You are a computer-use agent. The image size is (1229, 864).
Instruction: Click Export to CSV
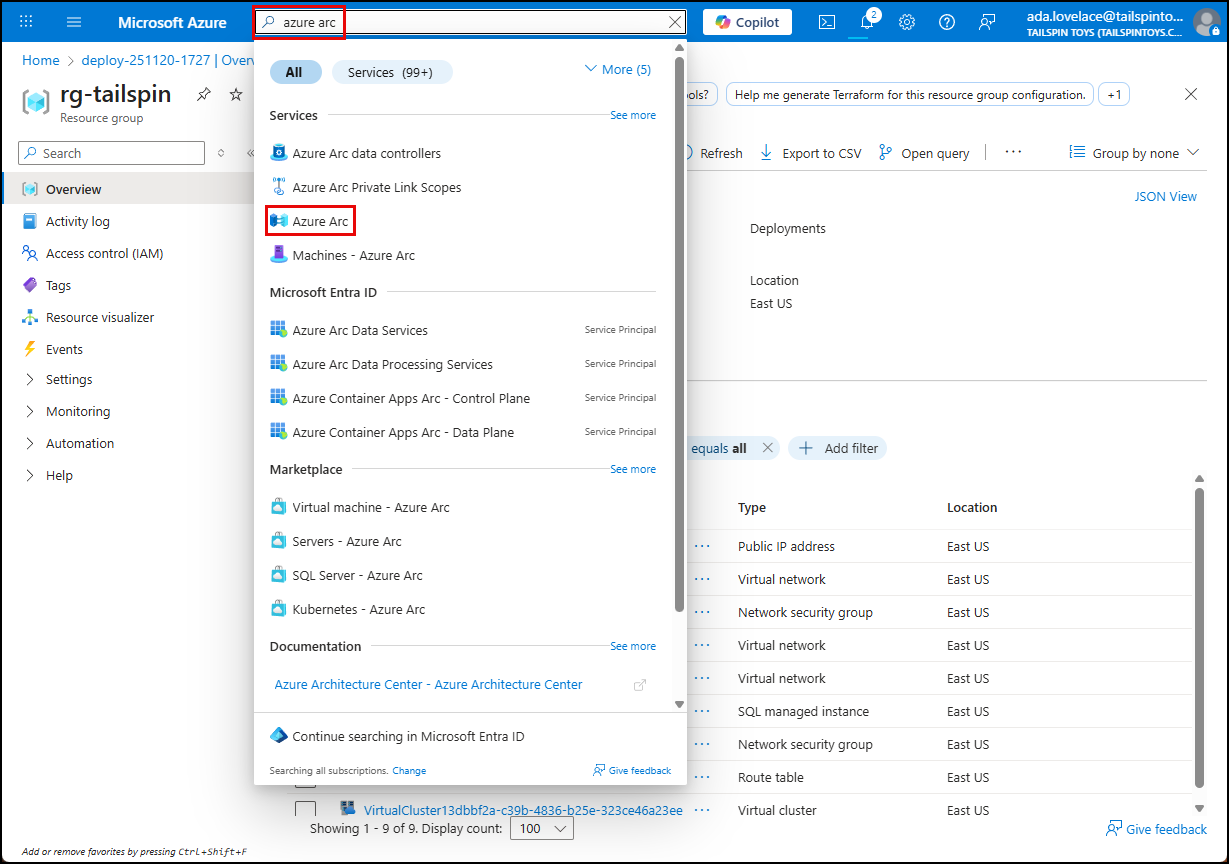811,152
